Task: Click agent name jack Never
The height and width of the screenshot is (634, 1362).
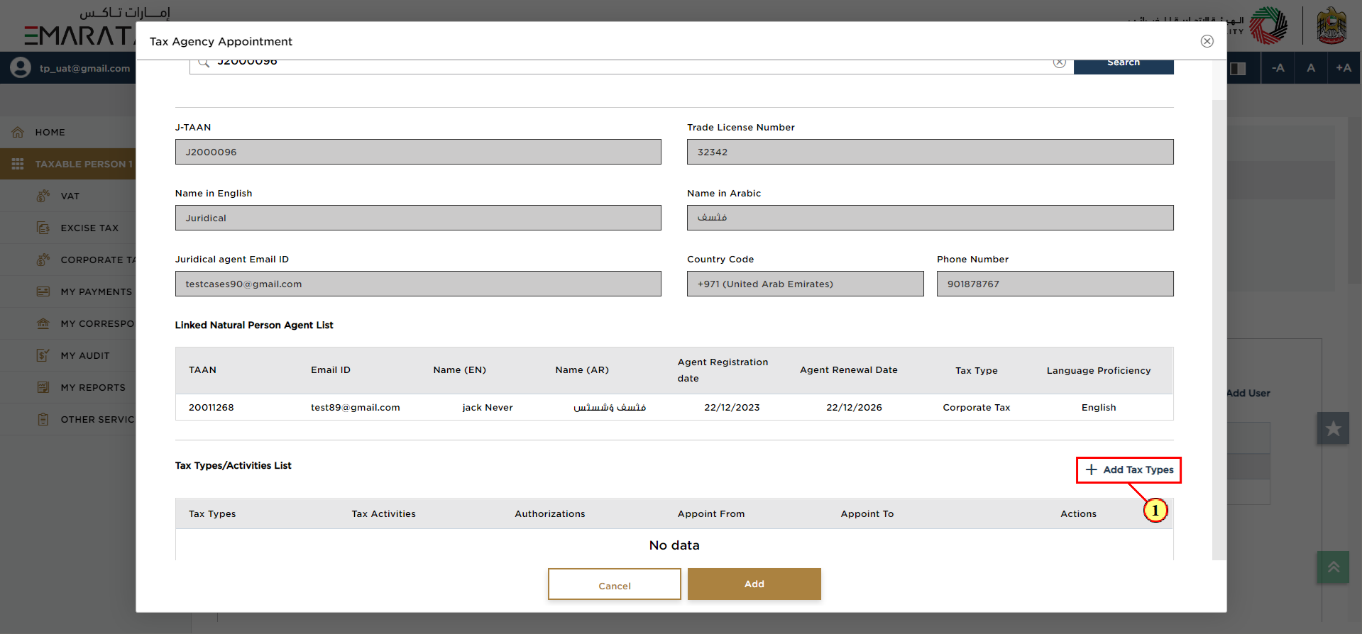Action: [x=487, y=407]
